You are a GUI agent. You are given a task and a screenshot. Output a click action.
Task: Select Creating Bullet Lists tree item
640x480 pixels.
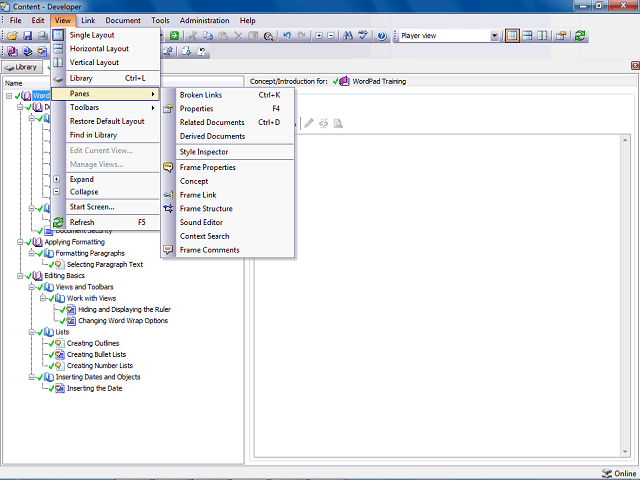(96, 355)
